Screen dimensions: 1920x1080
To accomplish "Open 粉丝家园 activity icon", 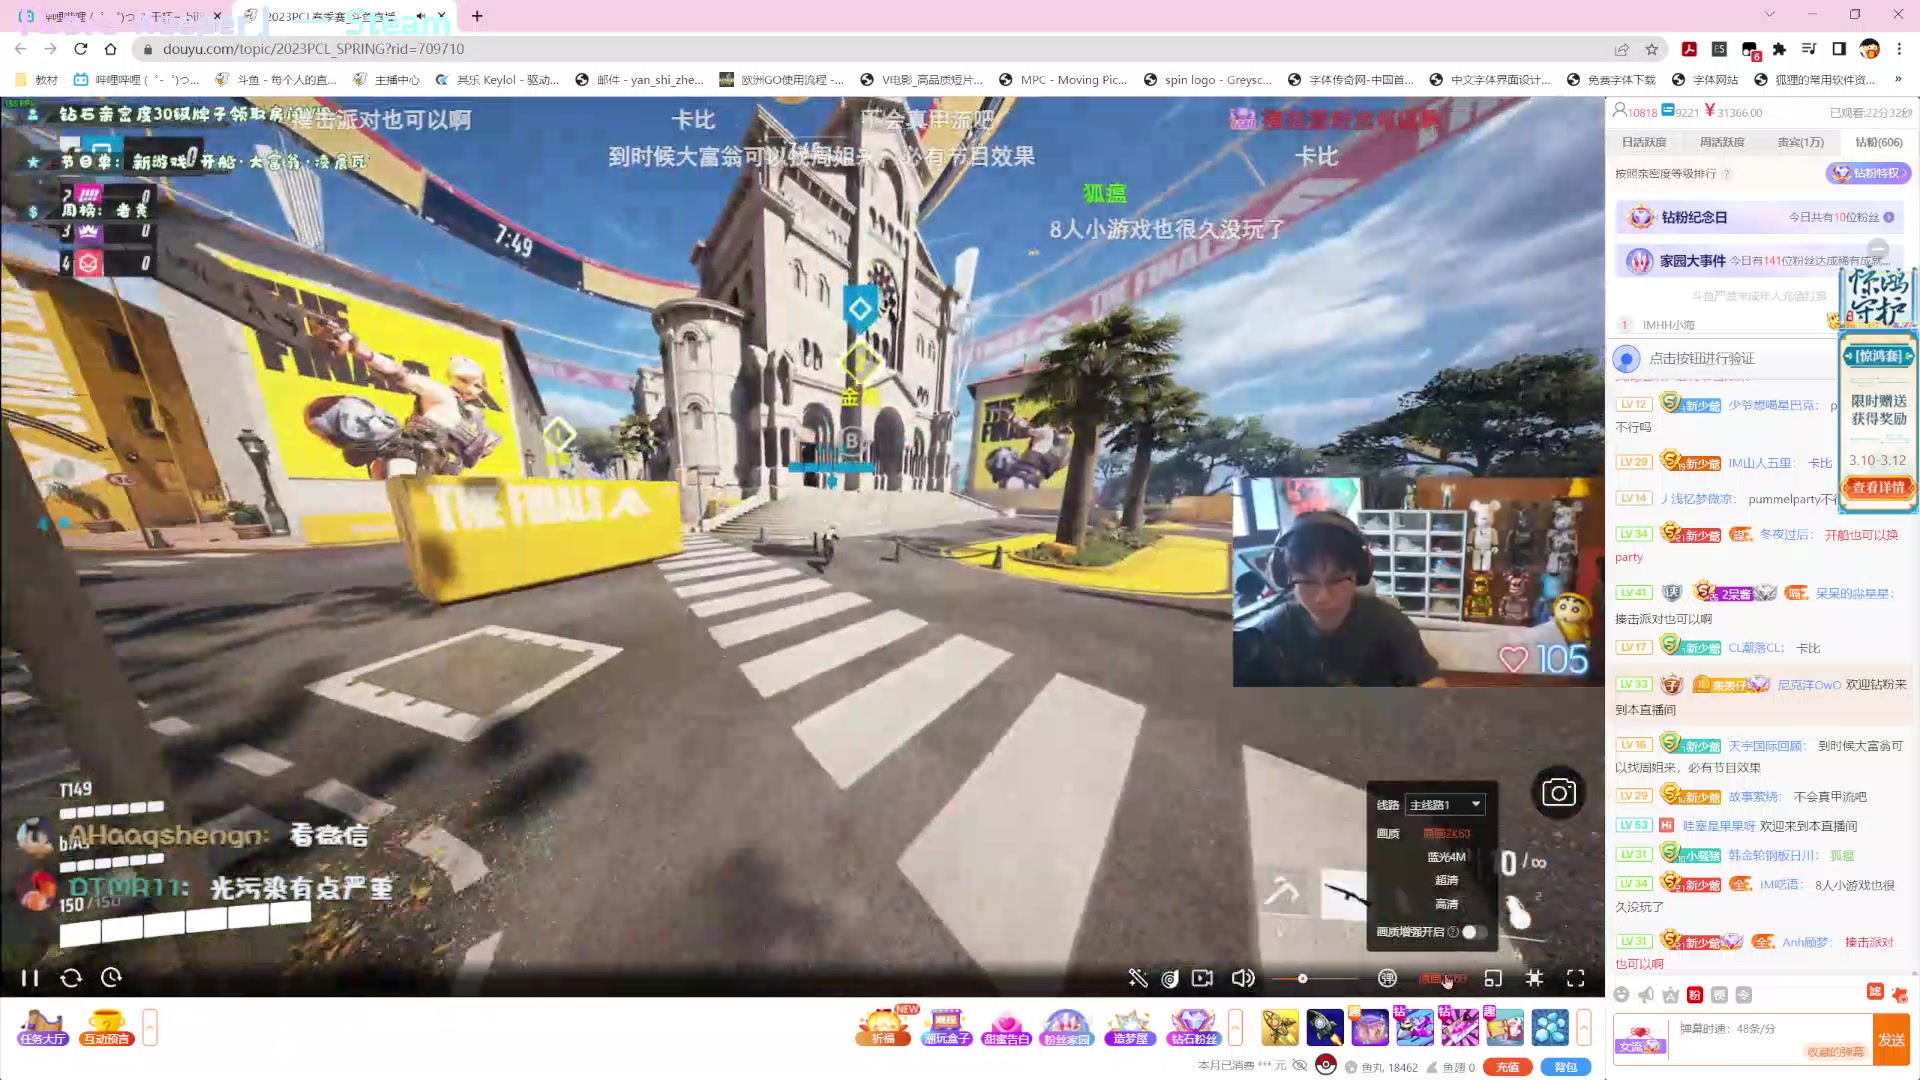I will 1067,1027.
